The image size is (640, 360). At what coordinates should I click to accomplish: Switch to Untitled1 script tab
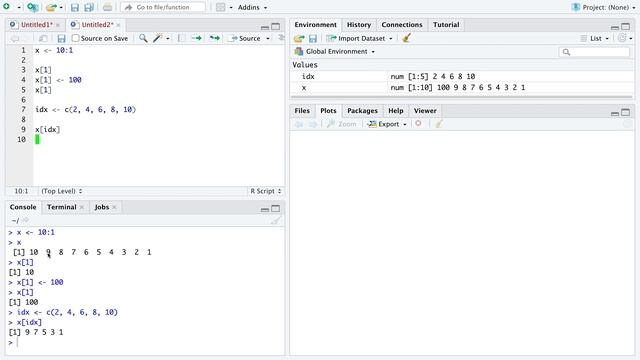pyautogui.click(x=36, y=25)
